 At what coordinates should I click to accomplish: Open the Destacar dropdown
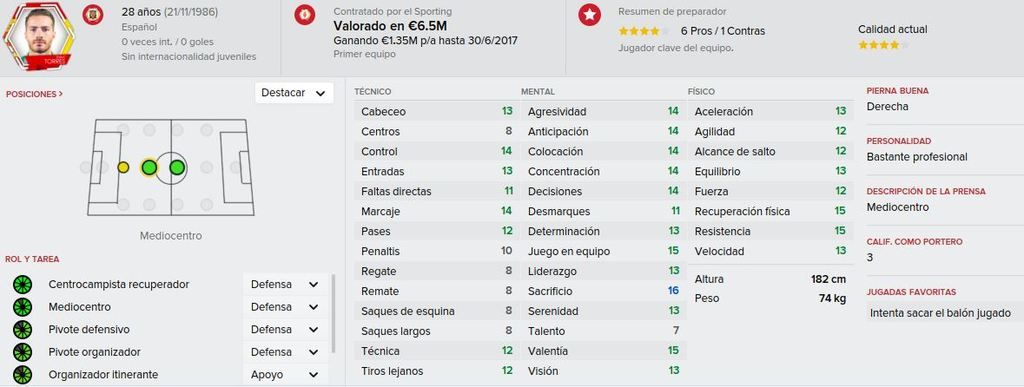pos(294,93)
